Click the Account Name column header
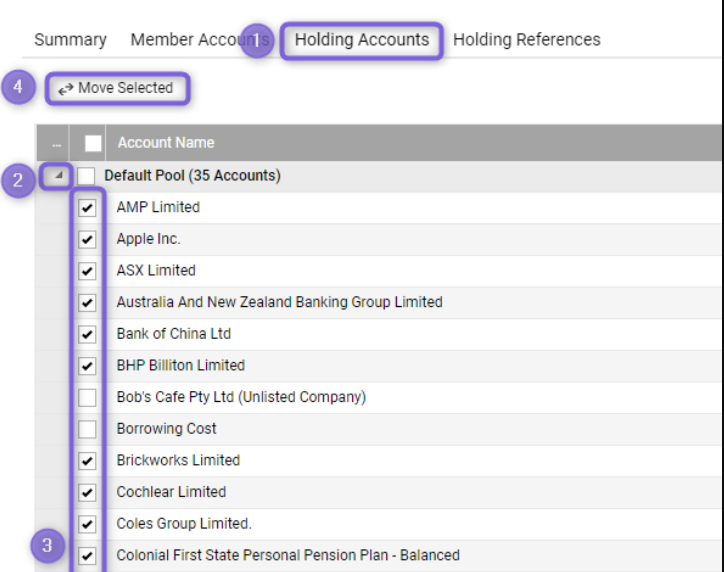Image resolution: width=724 pixels, height=572 pixels. 166,143
